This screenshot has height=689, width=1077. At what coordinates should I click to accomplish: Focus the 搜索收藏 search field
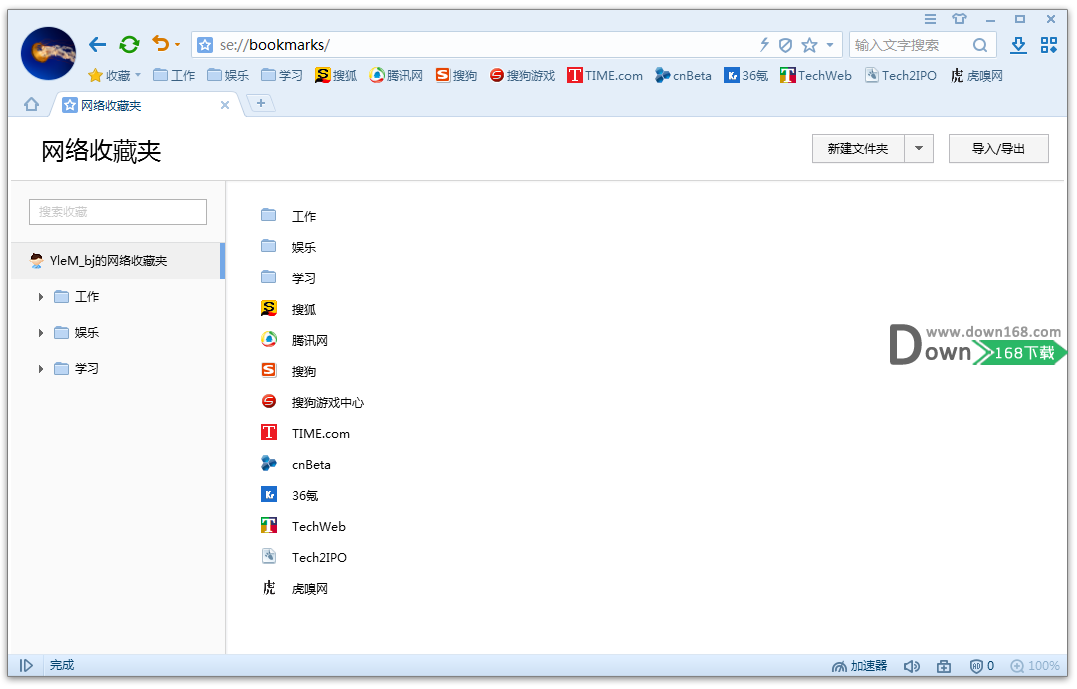[x=118, y=212]
